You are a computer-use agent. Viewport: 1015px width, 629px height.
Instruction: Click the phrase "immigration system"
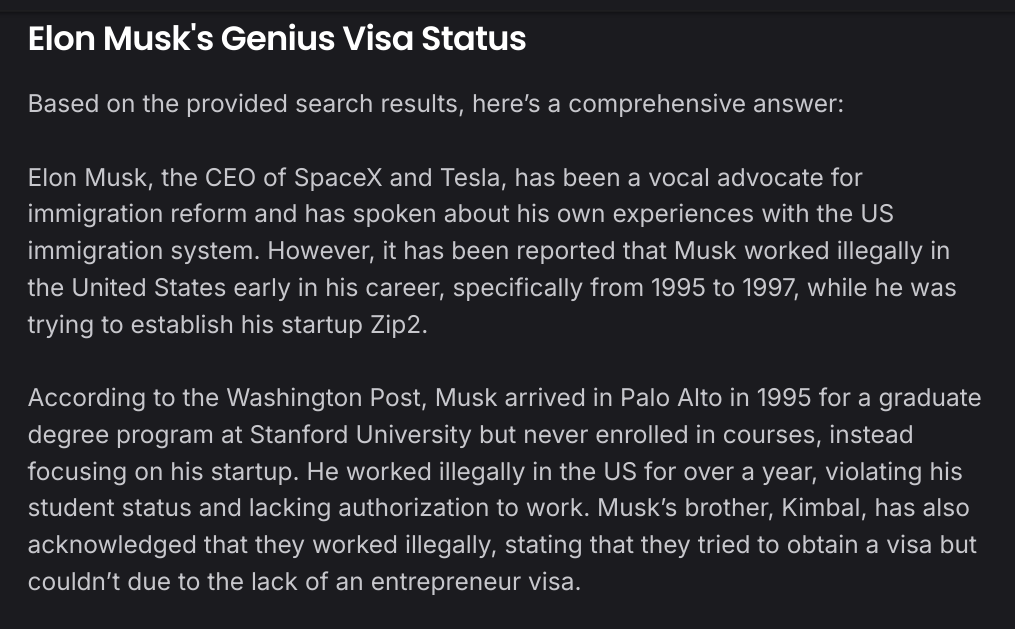[x=144, y=251]
